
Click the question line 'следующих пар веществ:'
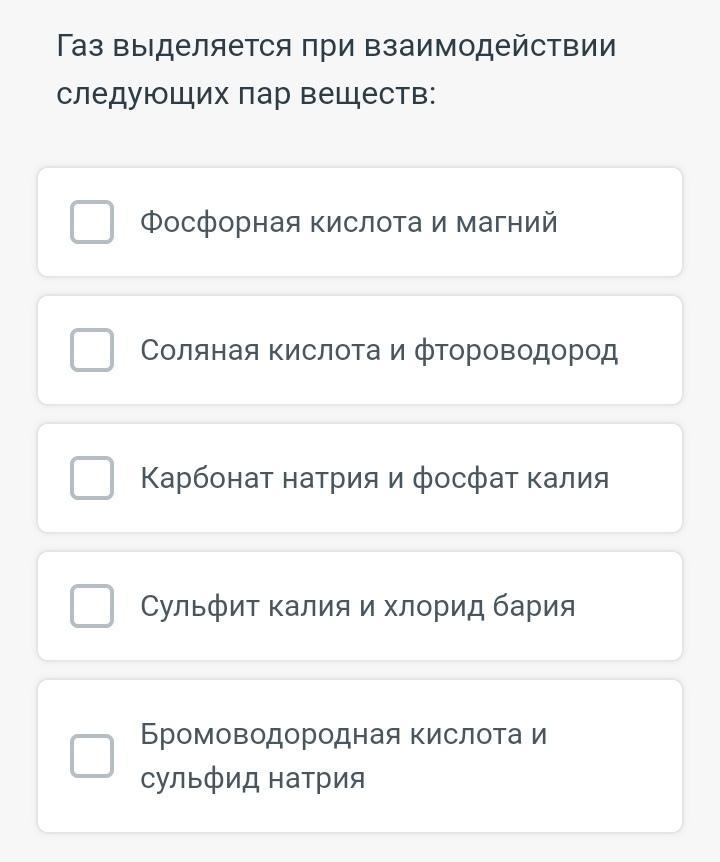coord(246,94)
